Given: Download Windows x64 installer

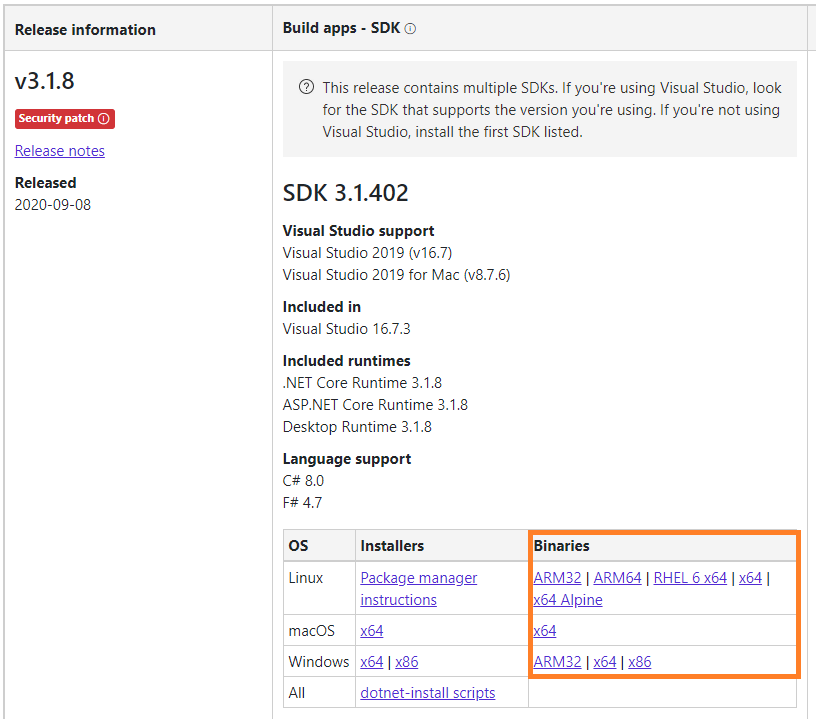Looking at the screenshot, I should [x=372, y=662].
